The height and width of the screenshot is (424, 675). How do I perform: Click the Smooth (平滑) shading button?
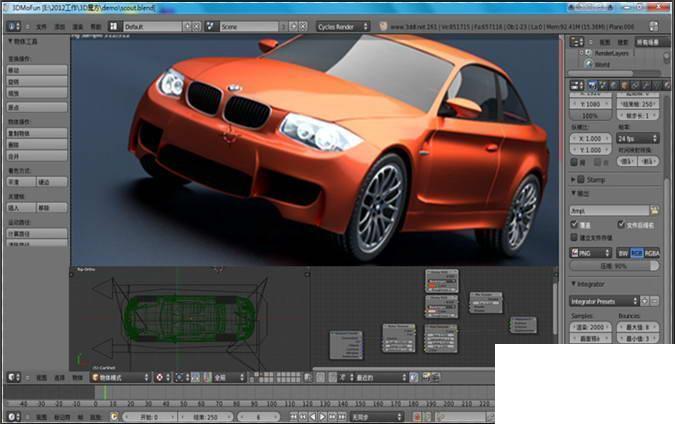pos(22,182)
